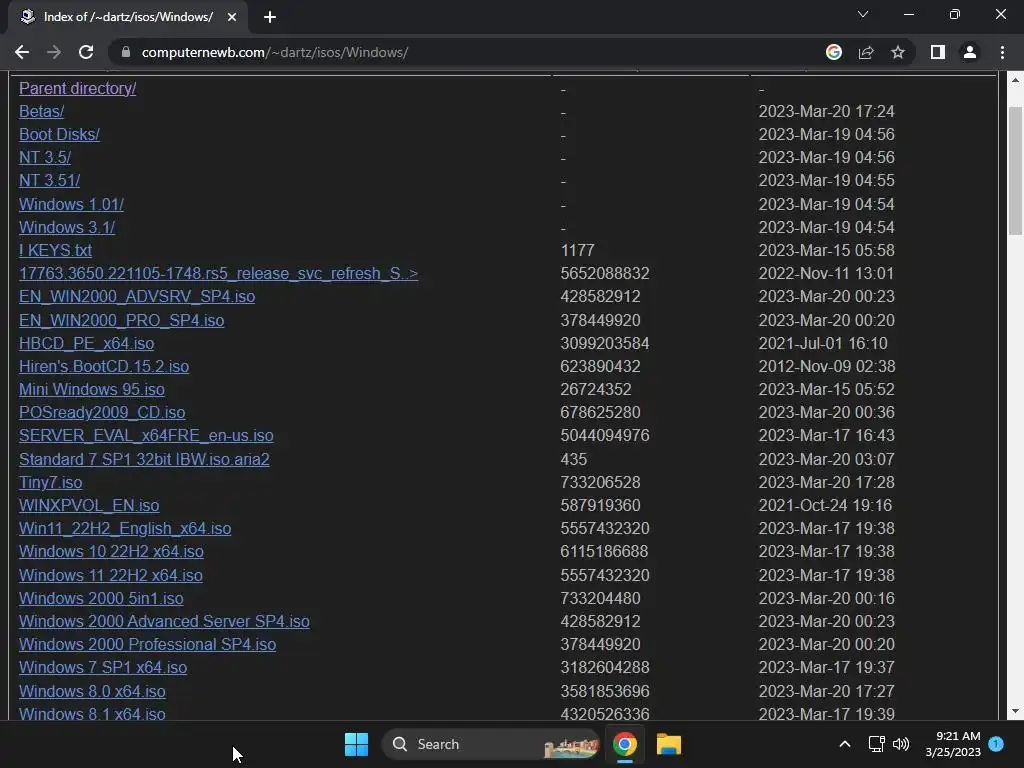Click the address bar URL

coord(275,52)
